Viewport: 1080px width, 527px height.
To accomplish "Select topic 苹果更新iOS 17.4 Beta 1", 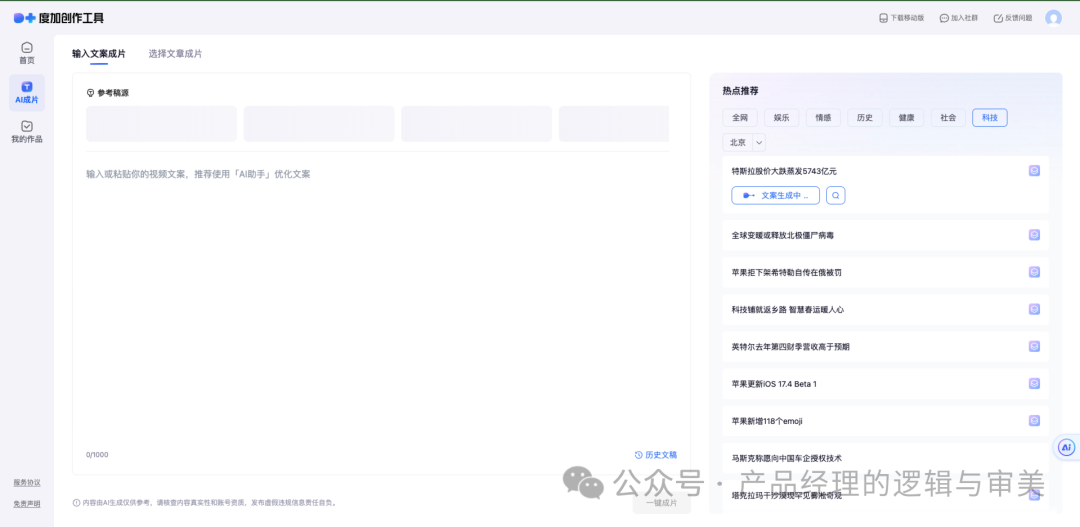I will (x=774, y=384).
